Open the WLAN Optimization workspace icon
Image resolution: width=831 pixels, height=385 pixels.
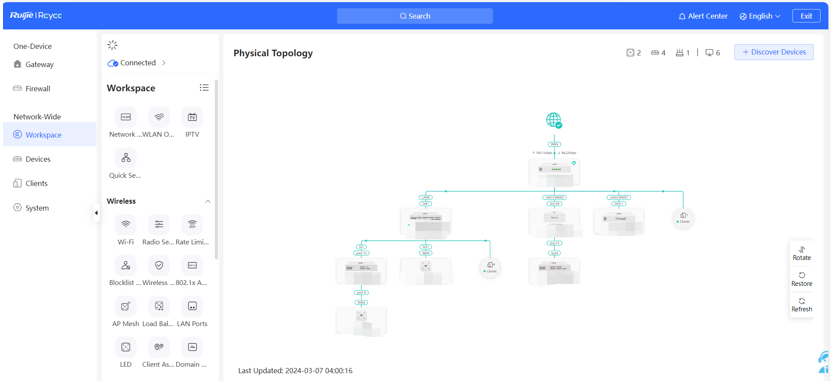pos(159,117)
